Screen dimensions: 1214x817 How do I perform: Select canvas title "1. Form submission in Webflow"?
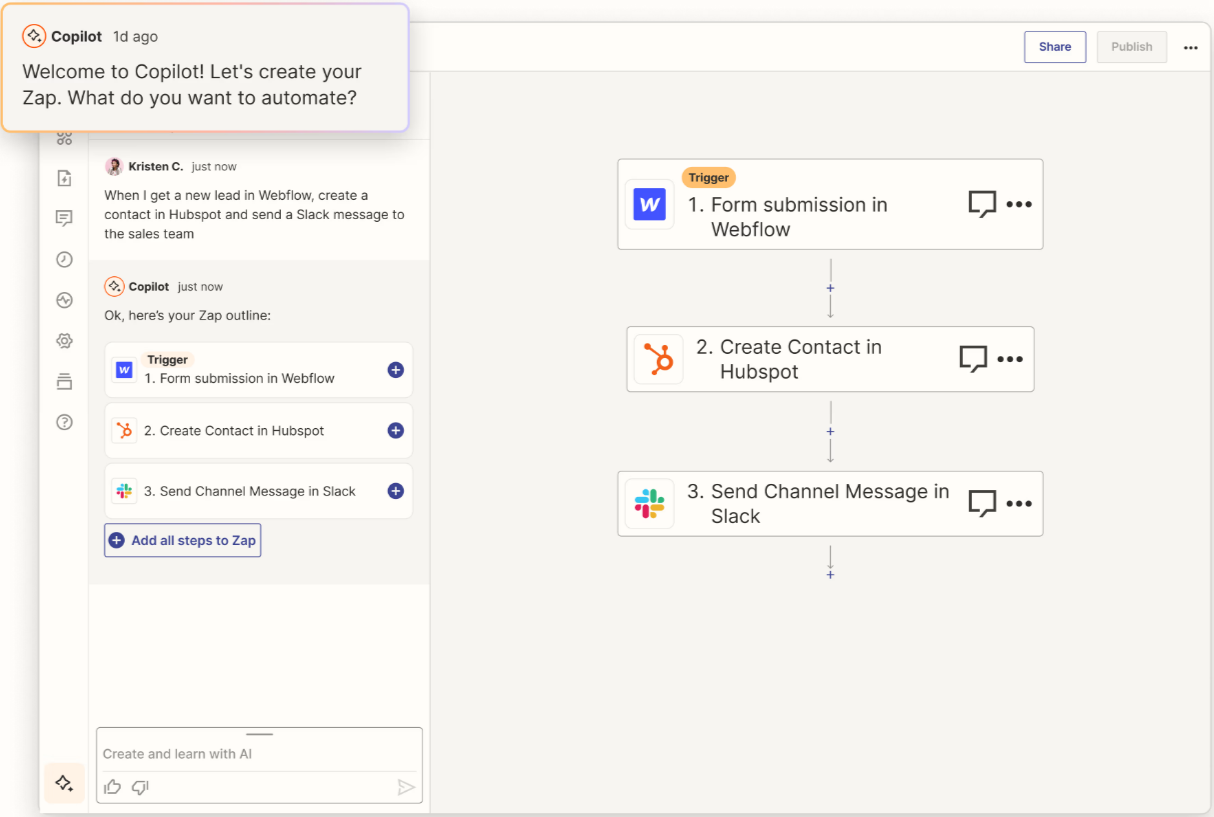coord(788,217)
